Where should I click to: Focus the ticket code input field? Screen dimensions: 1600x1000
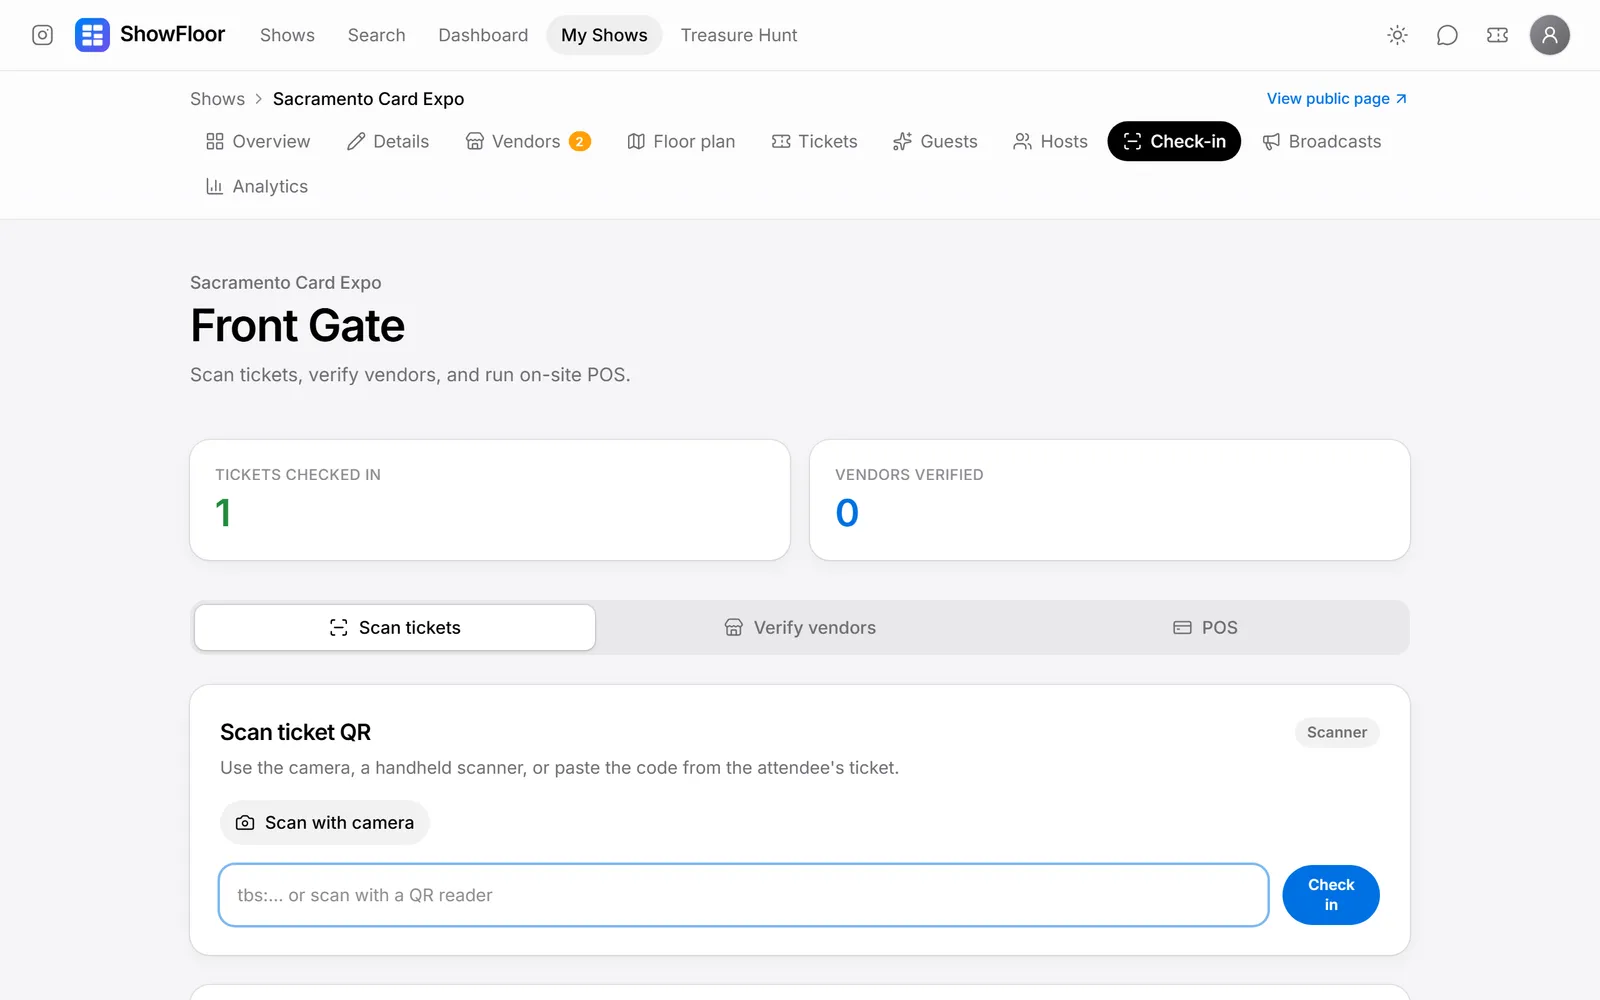click(744, 895)
